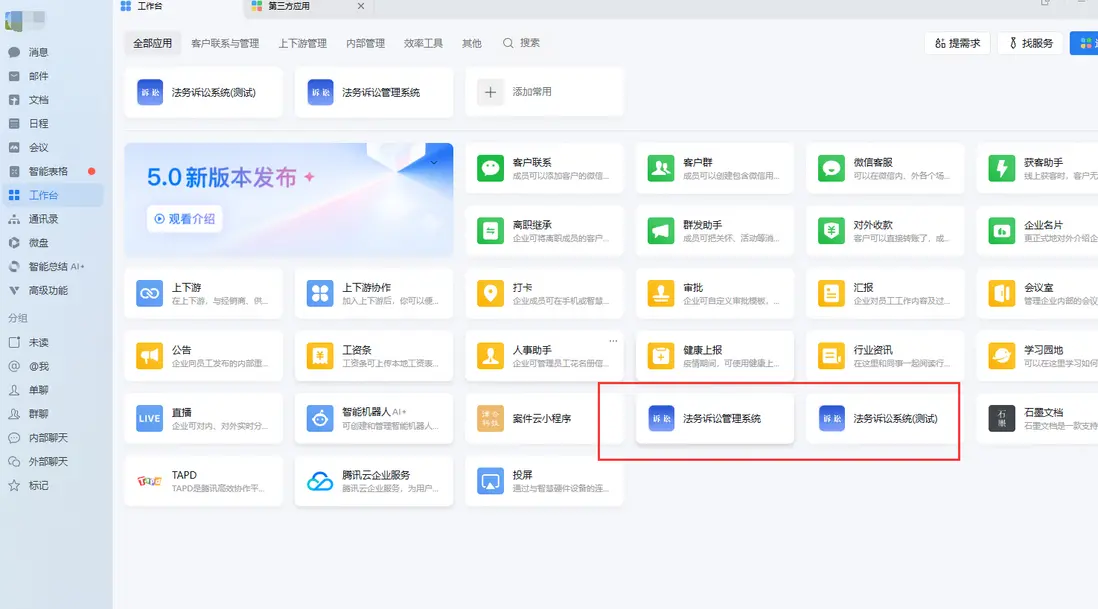Image resolution: width=1098 pixels, height=609 pixels.
Task: Switch to the 内部管理 tab
Action: [x=366, y=43]
